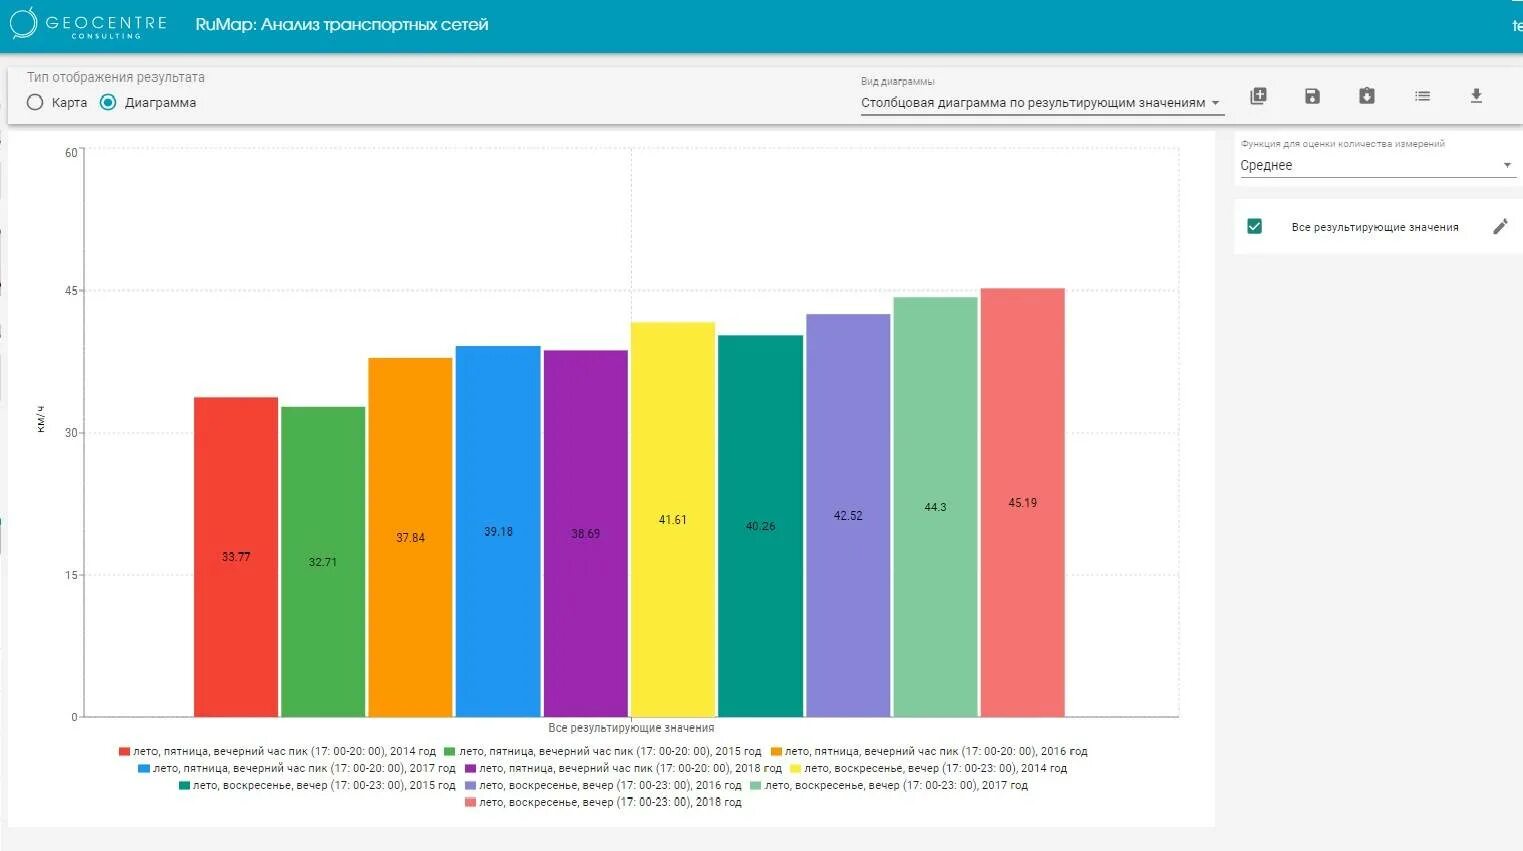Click the clipboard with down arrow icon

click(1367, 96)
